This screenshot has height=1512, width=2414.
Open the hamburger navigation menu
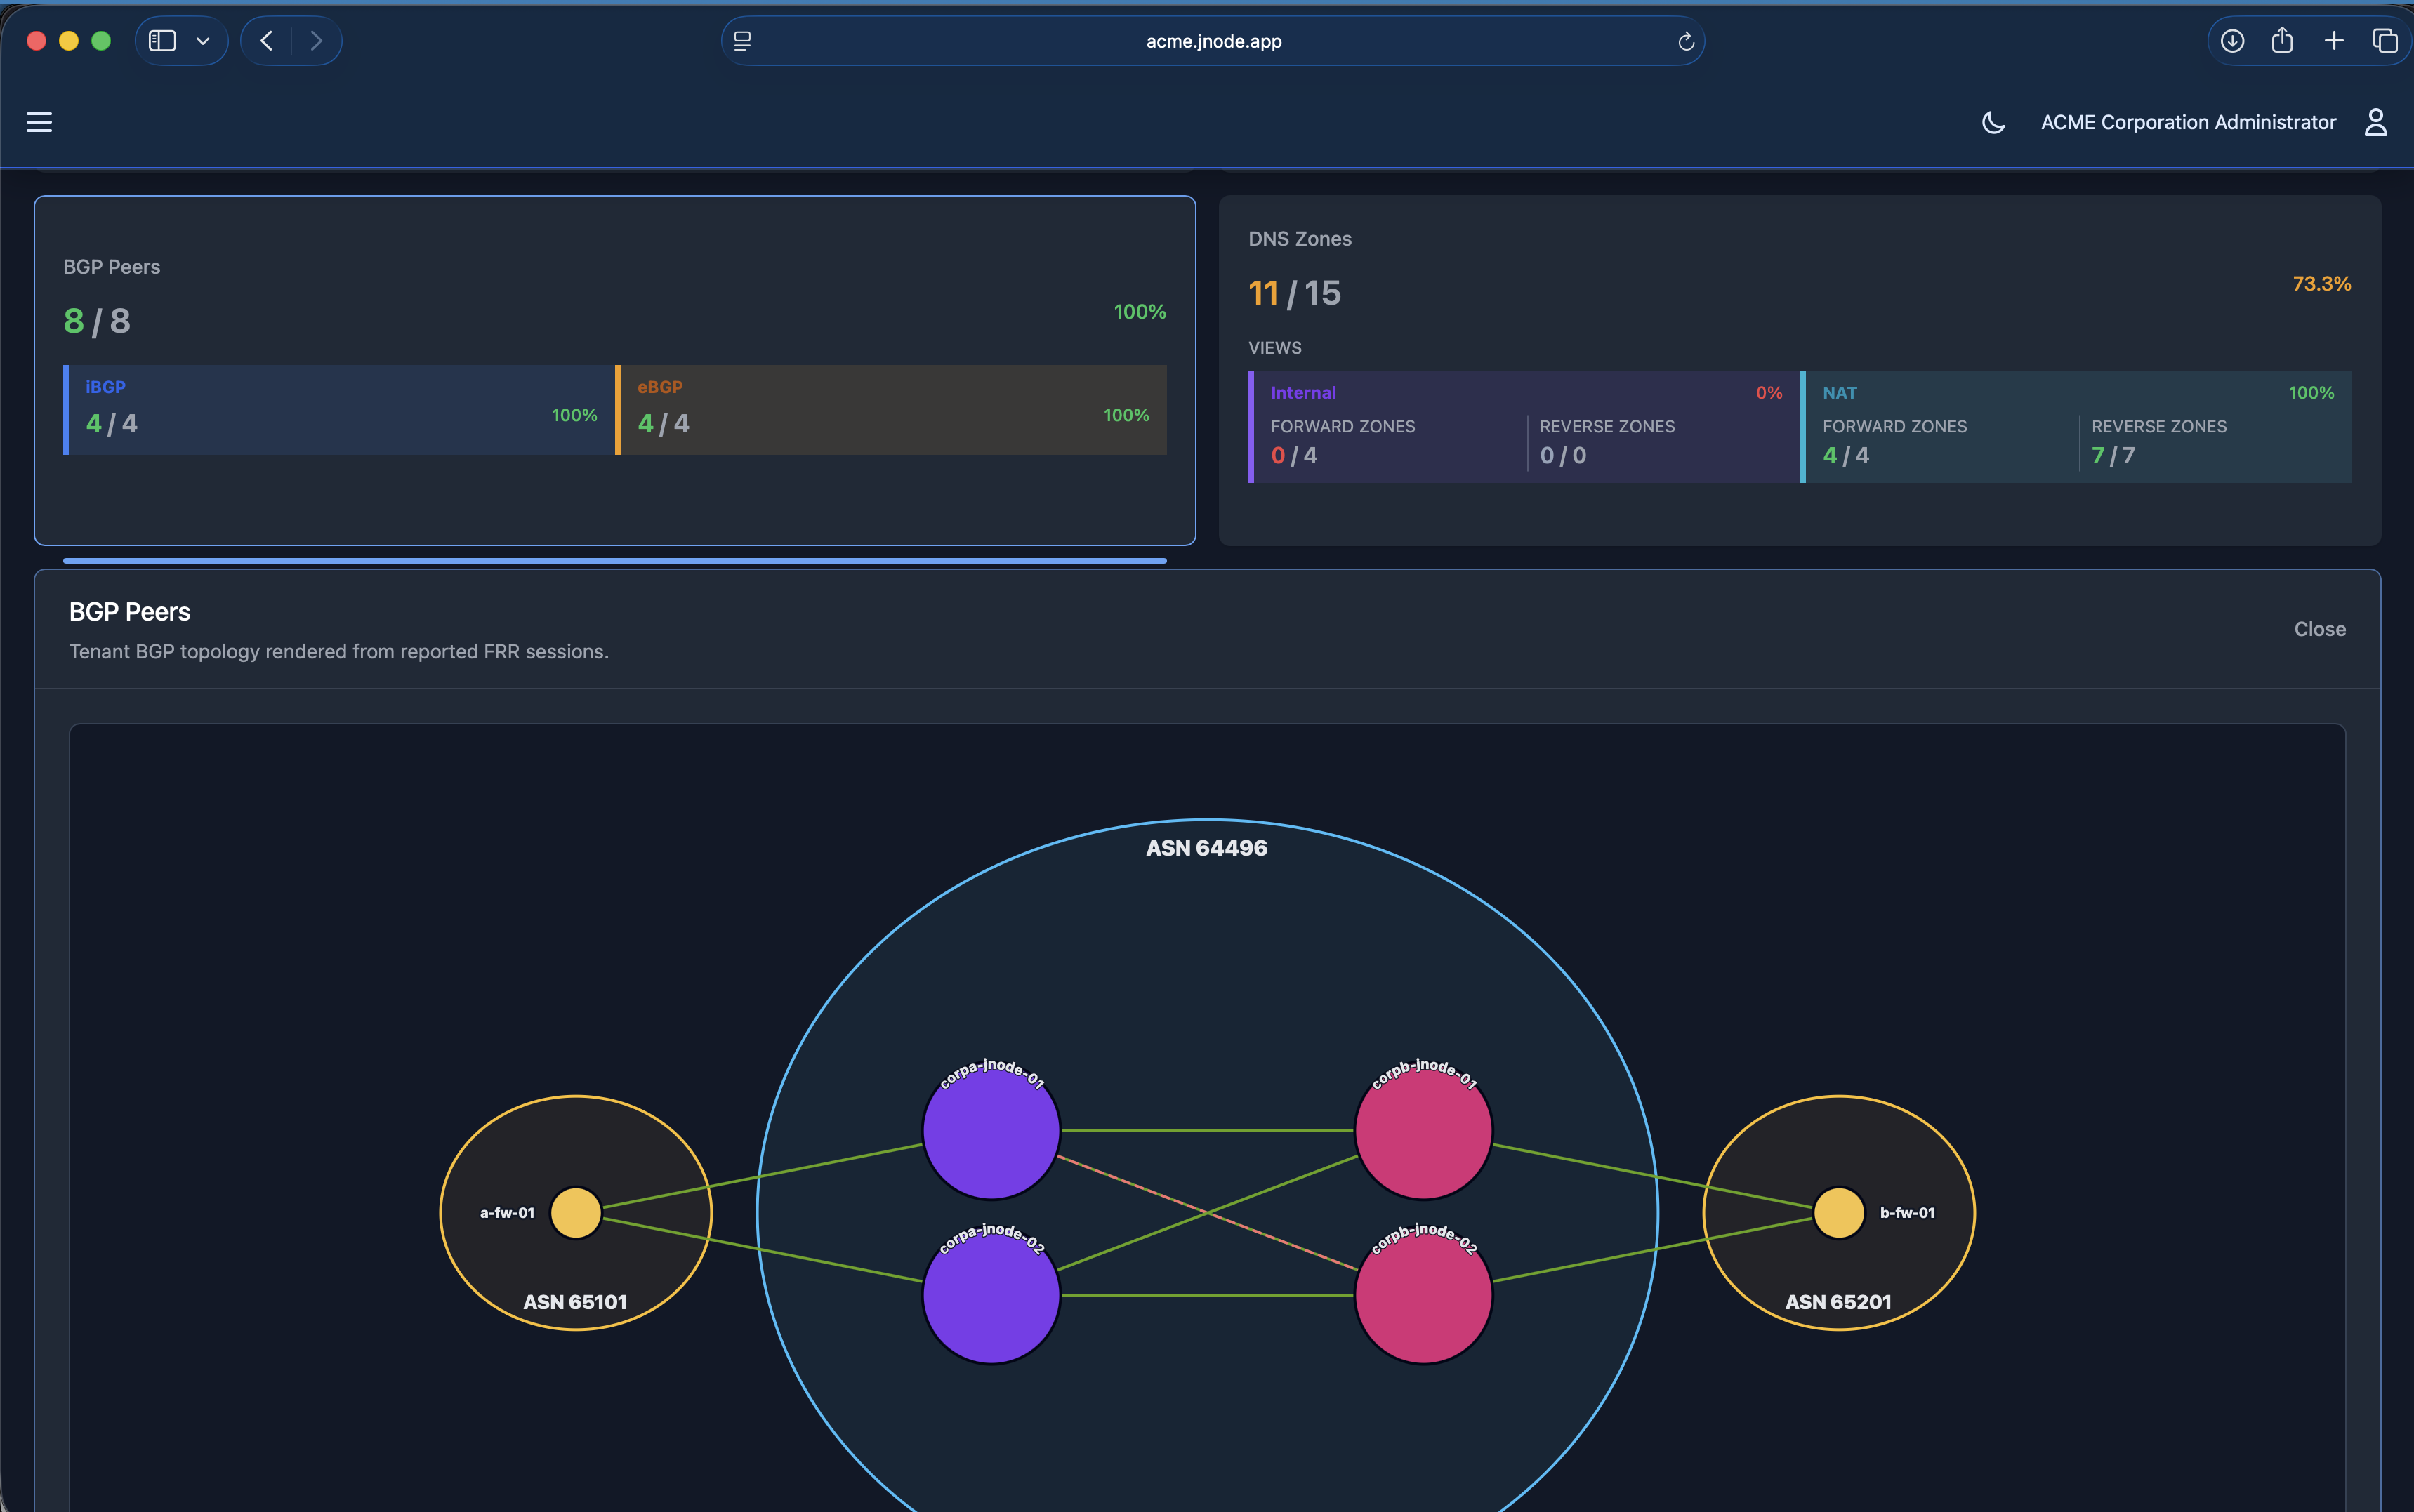pyautogui.click(x=39, y=122)
